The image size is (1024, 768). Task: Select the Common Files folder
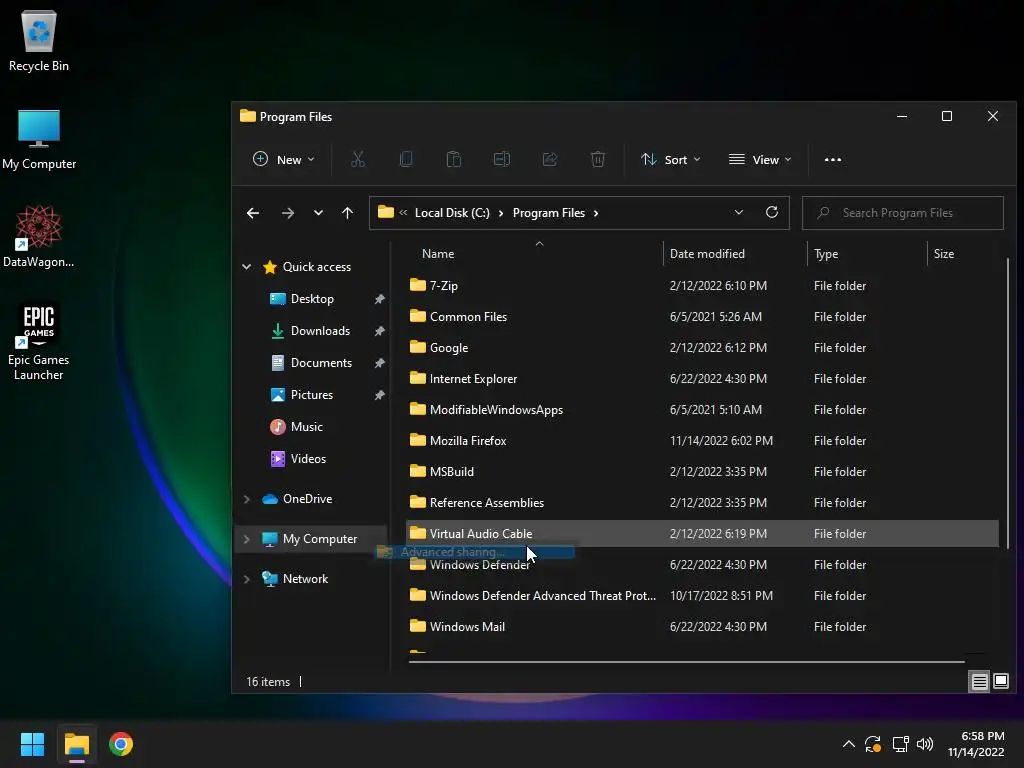click(702, 317)
